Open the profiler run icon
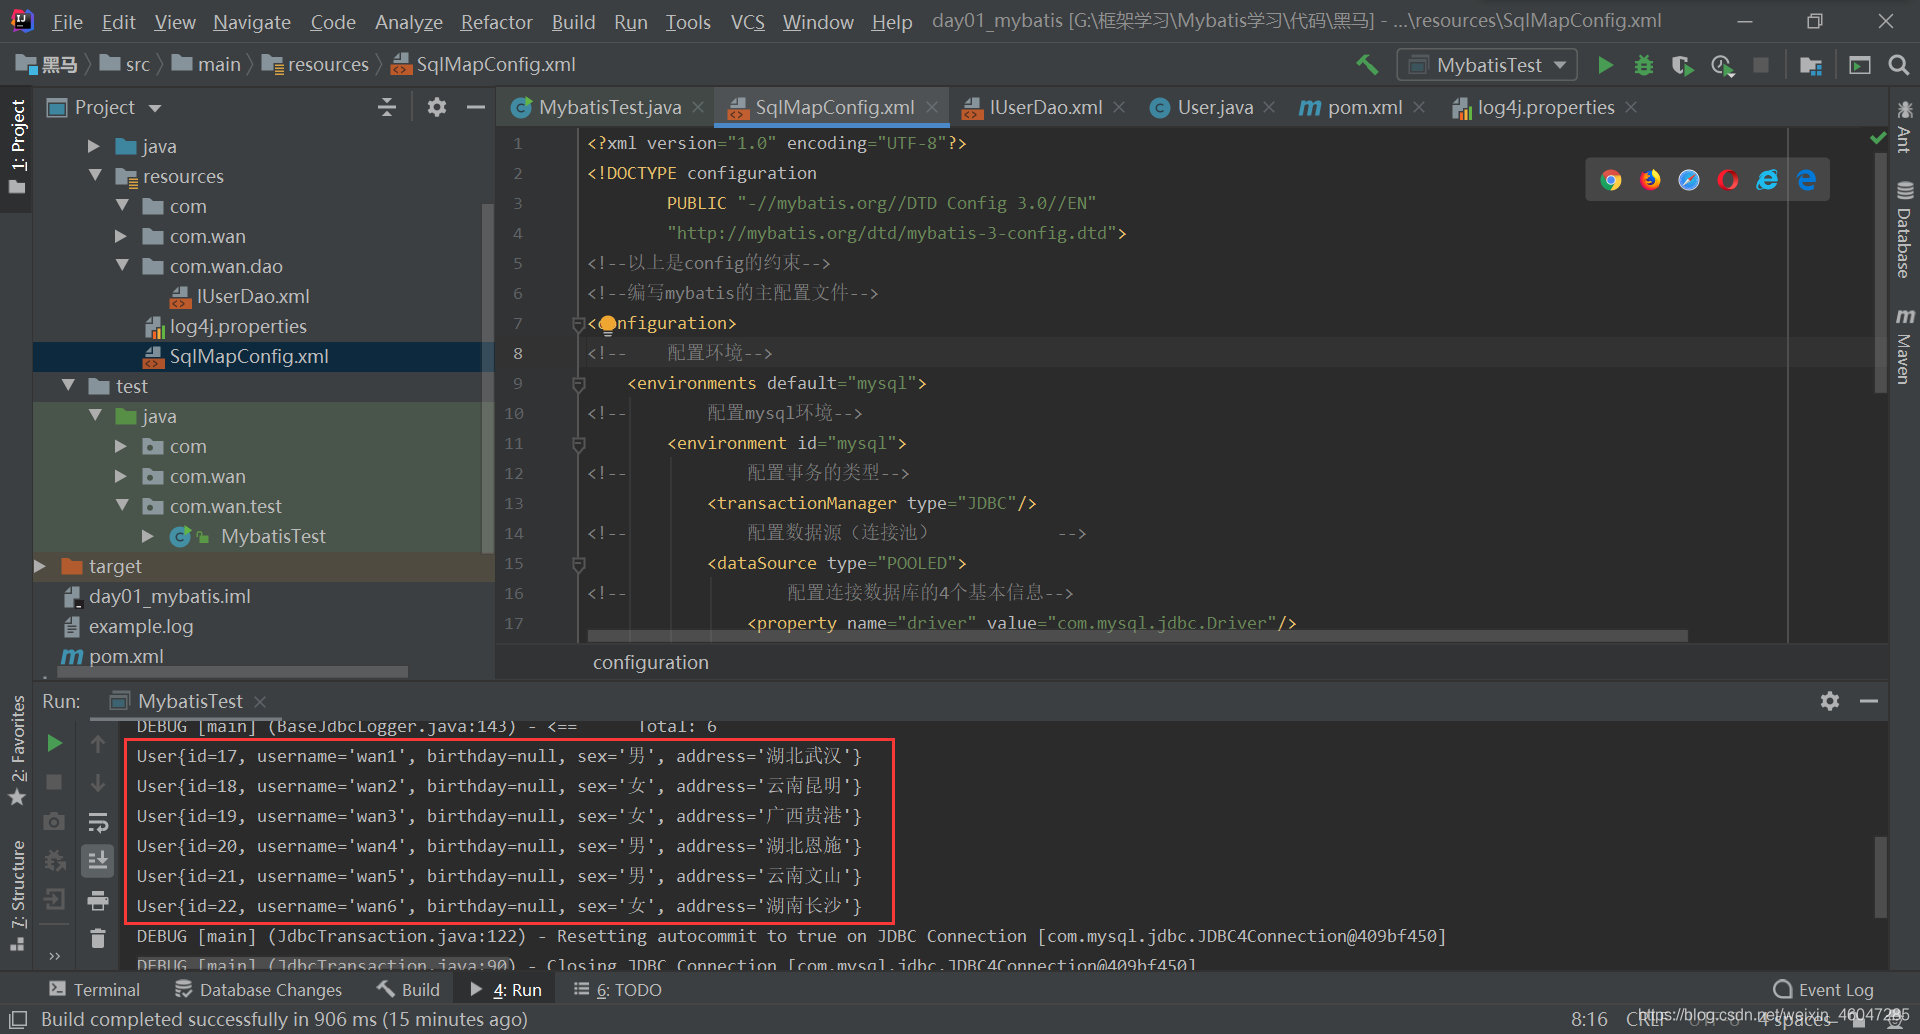Image resolution: width=1920 pixels, height=1034 pixels. [1722, 65]
